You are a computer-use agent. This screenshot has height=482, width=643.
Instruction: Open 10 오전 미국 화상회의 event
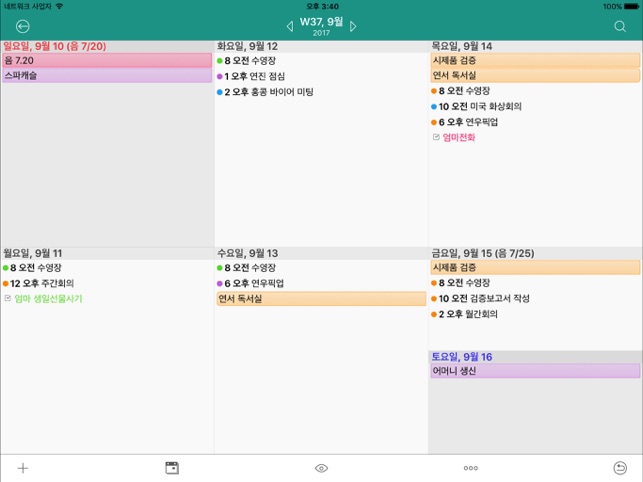477,106
